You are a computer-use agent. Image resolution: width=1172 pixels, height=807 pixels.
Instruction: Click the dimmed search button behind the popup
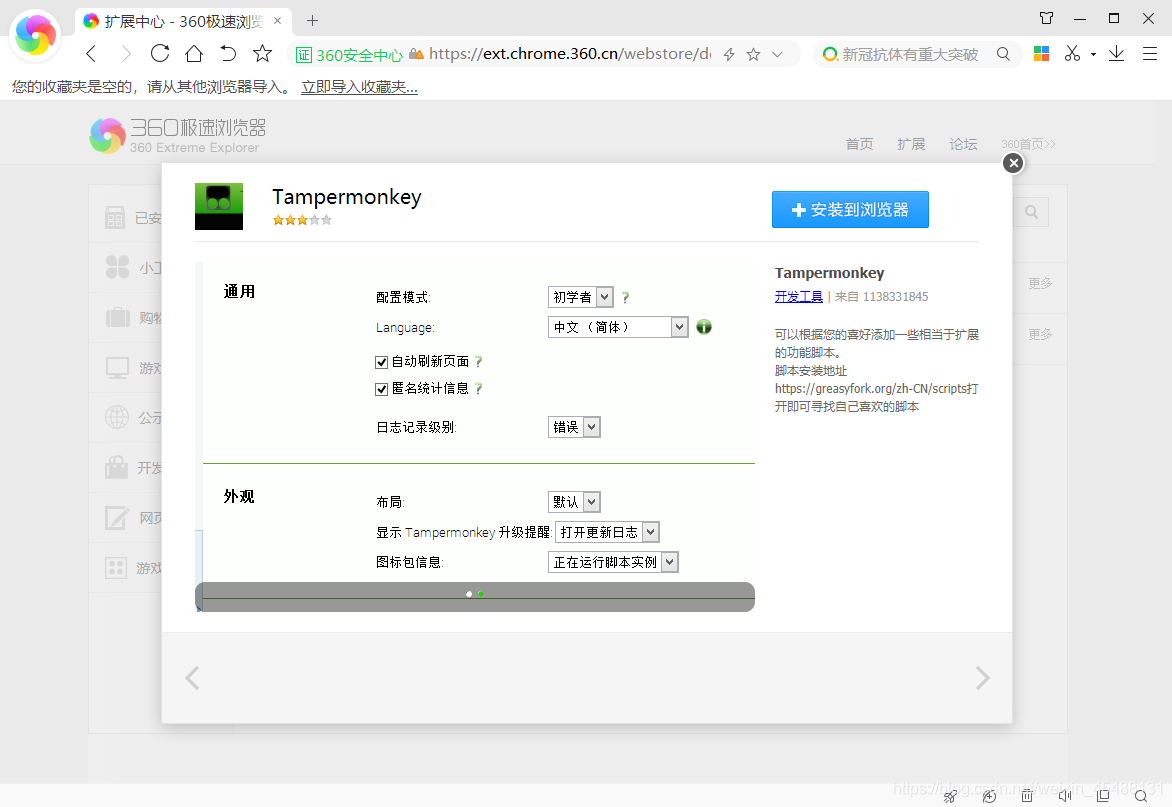coord(1031,212)
